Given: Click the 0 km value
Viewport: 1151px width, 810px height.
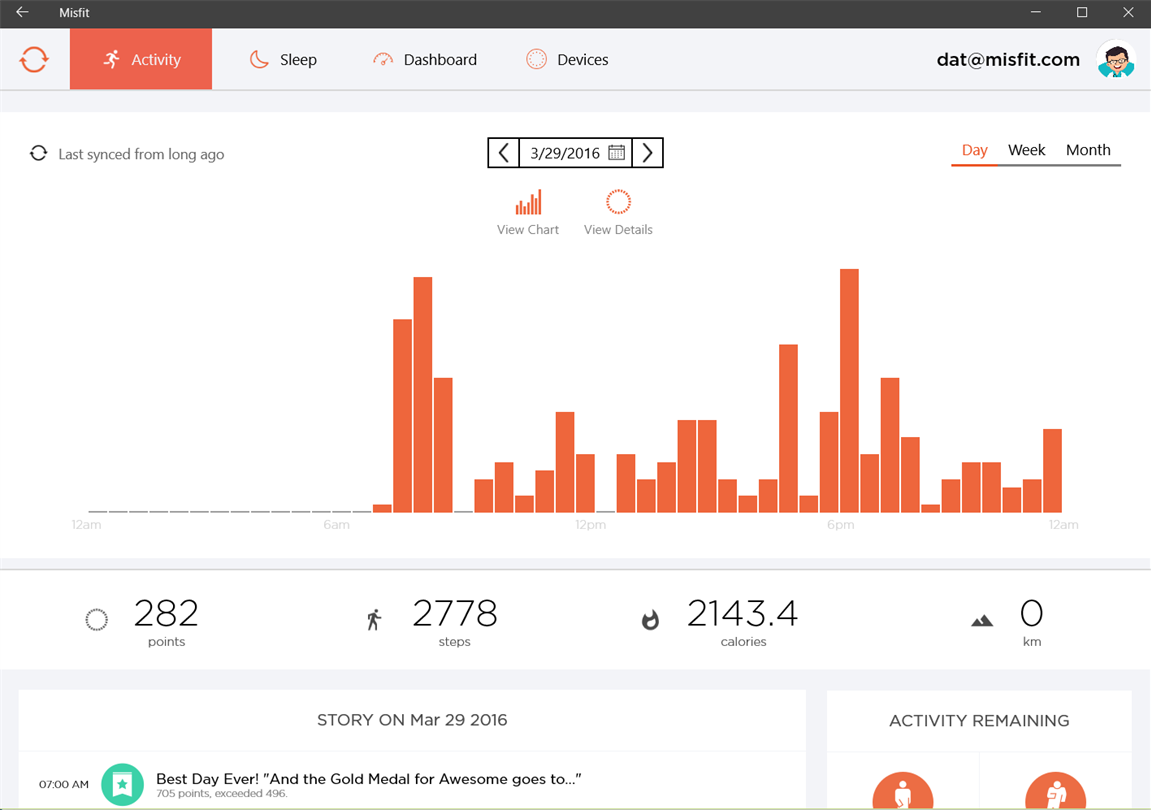Looking at the screenshot, I should (x=1031, y=614).
